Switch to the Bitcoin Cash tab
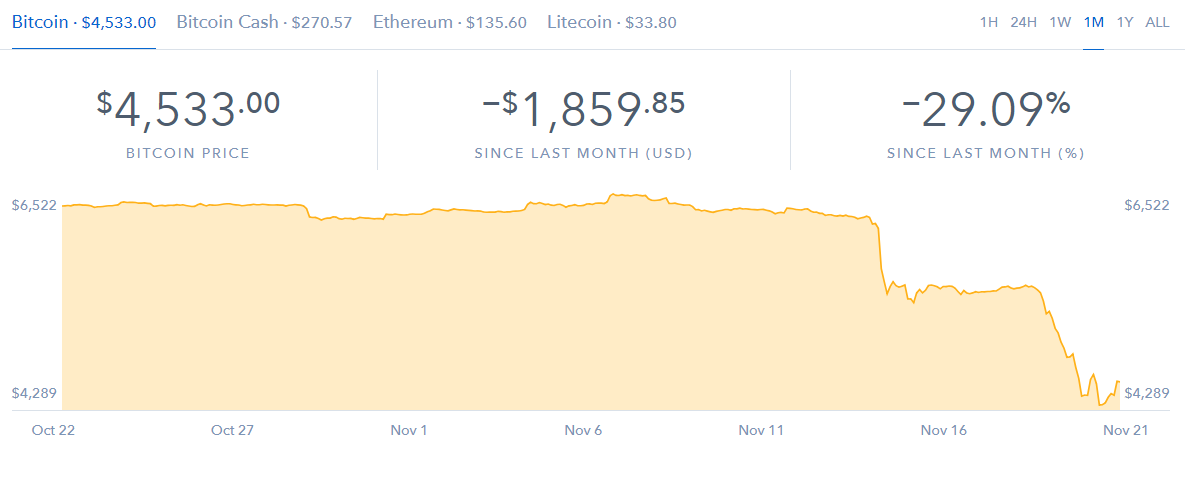The height and width of the screenshot is (478, 1185). click(x=264, y=22)
